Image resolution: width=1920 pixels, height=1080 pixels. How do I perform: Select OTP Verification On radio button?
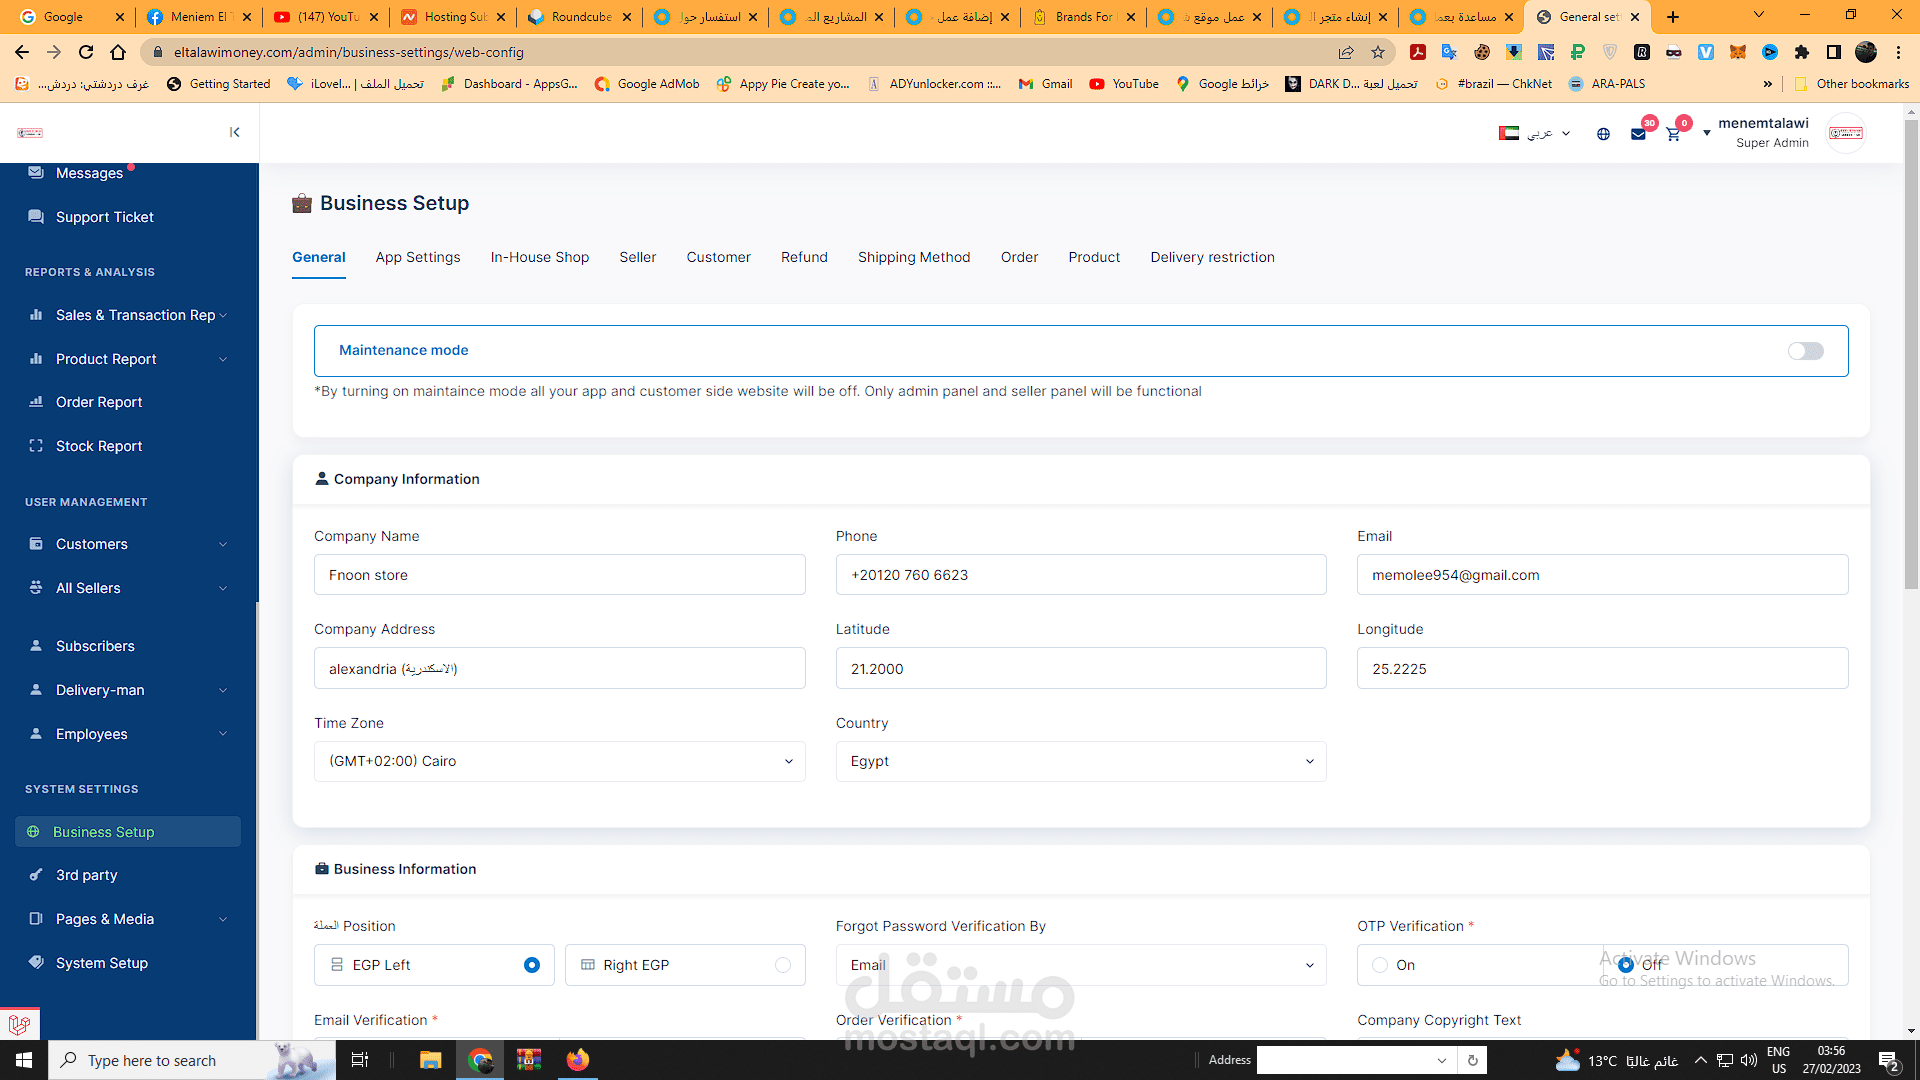tap(1380, 965)
